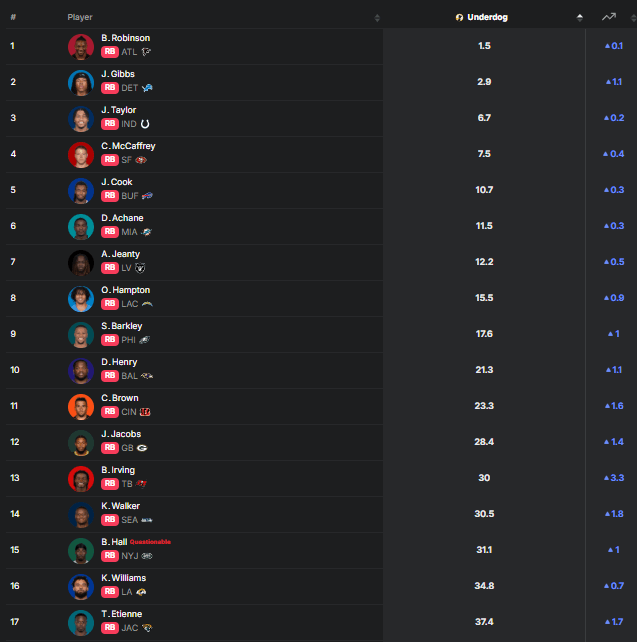Click the Player column header label
Image resolution: width=637 pixels, height=642 pixels.
click(x=80, y=18)
